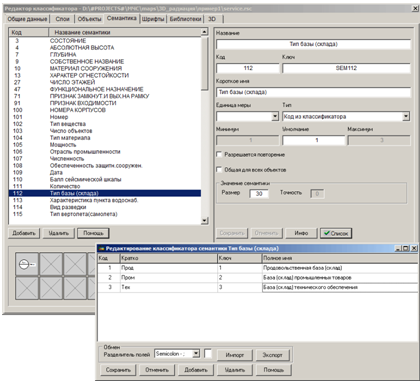Open the Библиотеки tab
The height and width of the screenshot is (381, 420).
click(x=185, y=19)
